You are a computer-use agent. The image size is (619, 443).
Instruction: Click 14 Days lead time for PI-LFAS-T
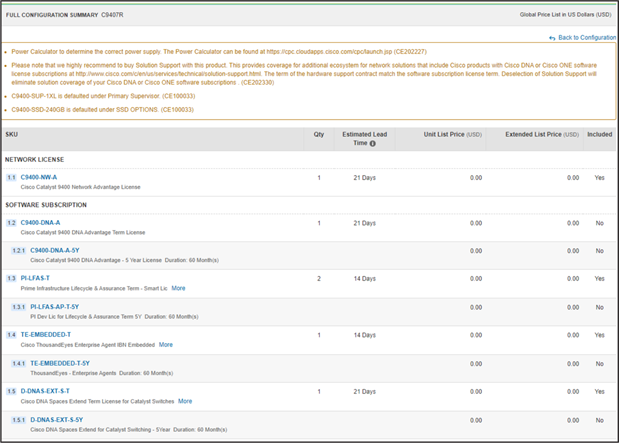tap(364, 279)
